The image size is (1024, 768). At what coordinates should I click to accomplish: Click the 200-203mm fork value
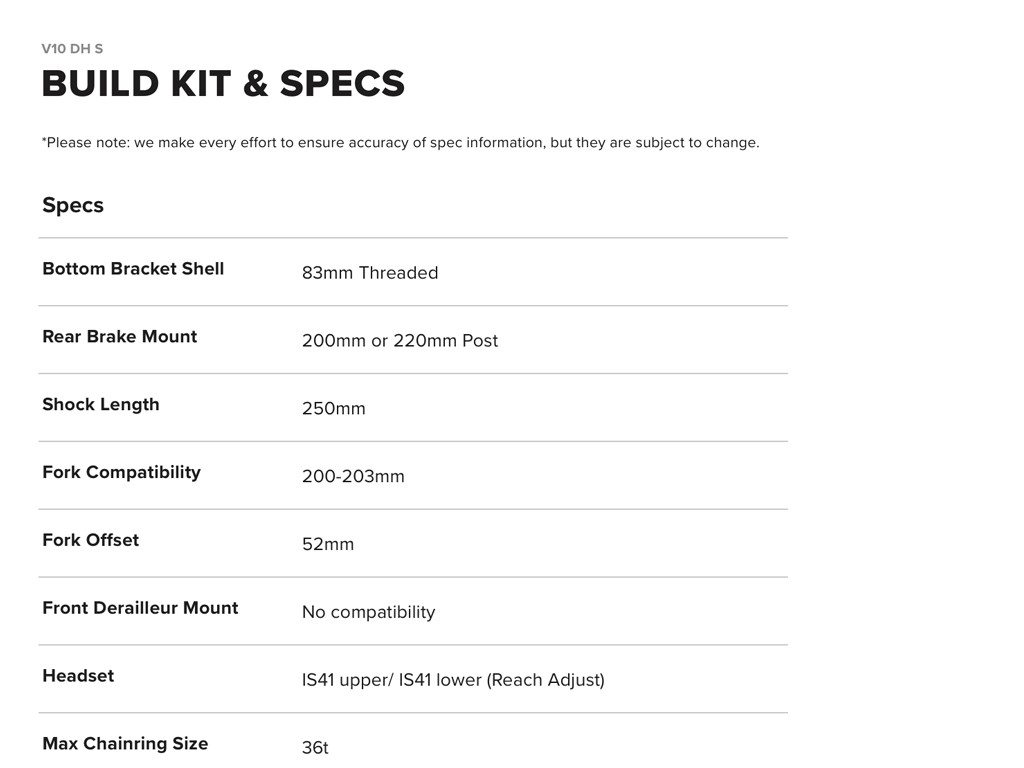coord(353,477)
